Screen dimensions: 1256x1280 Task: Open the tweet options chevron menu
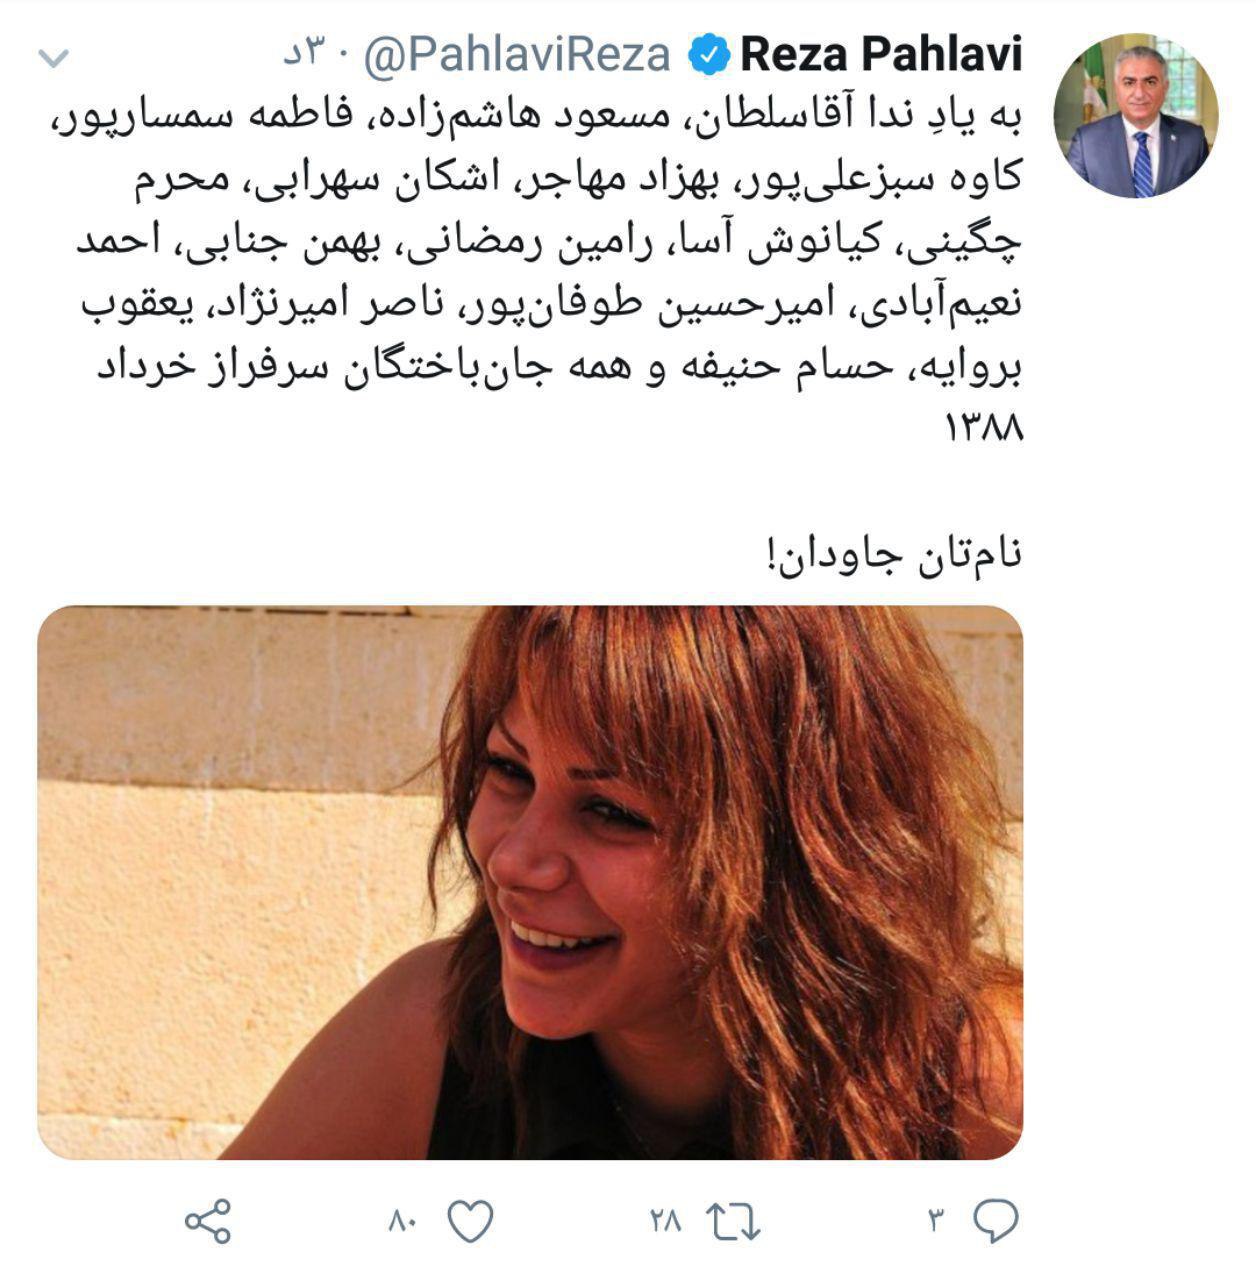pyautogui.click(x=53, y=58)
